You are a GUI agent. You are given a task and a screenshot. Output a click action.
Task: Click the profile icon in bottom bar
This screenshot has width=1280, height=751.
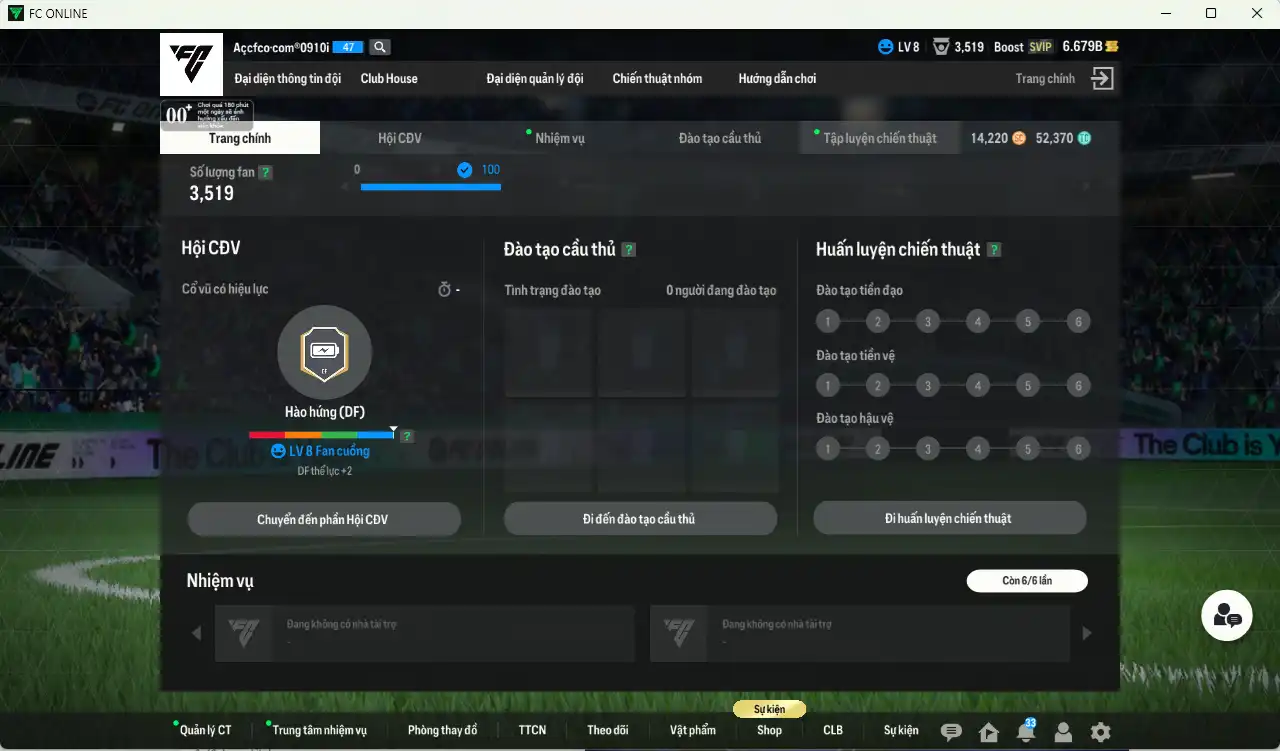click(1063, 732)
